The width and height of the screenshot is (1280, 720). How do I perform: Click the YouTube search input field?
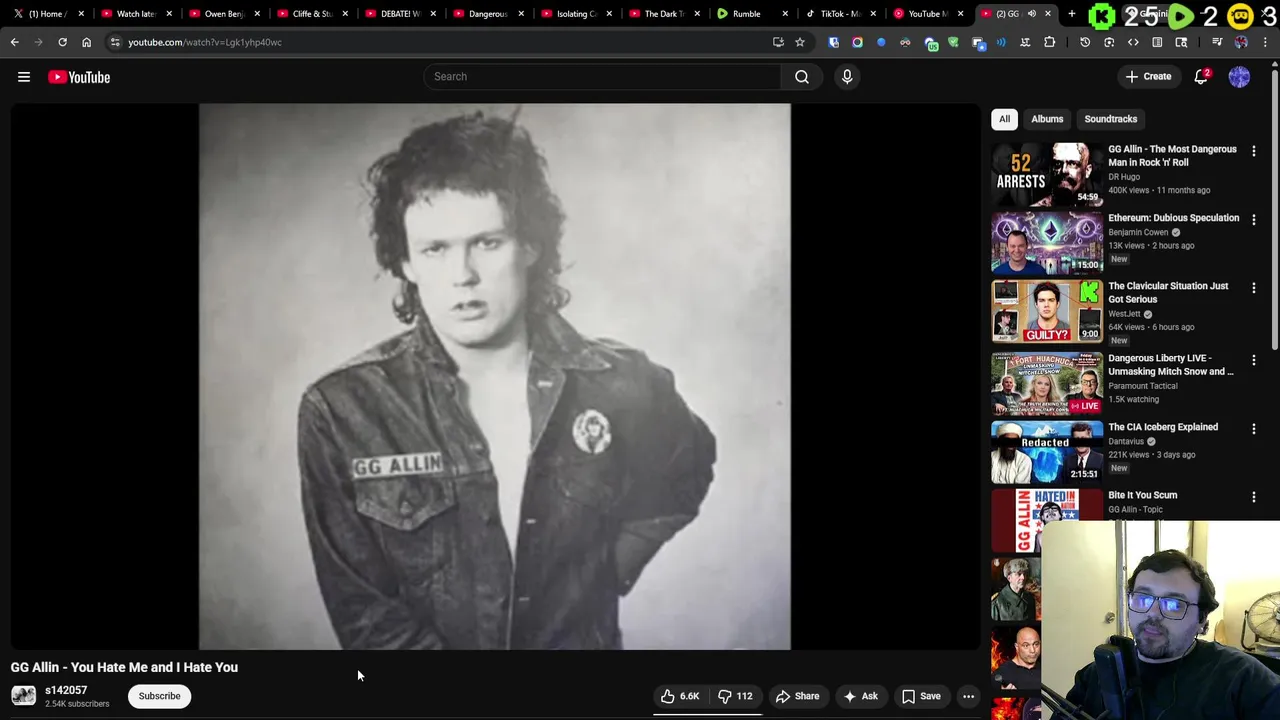603,77
